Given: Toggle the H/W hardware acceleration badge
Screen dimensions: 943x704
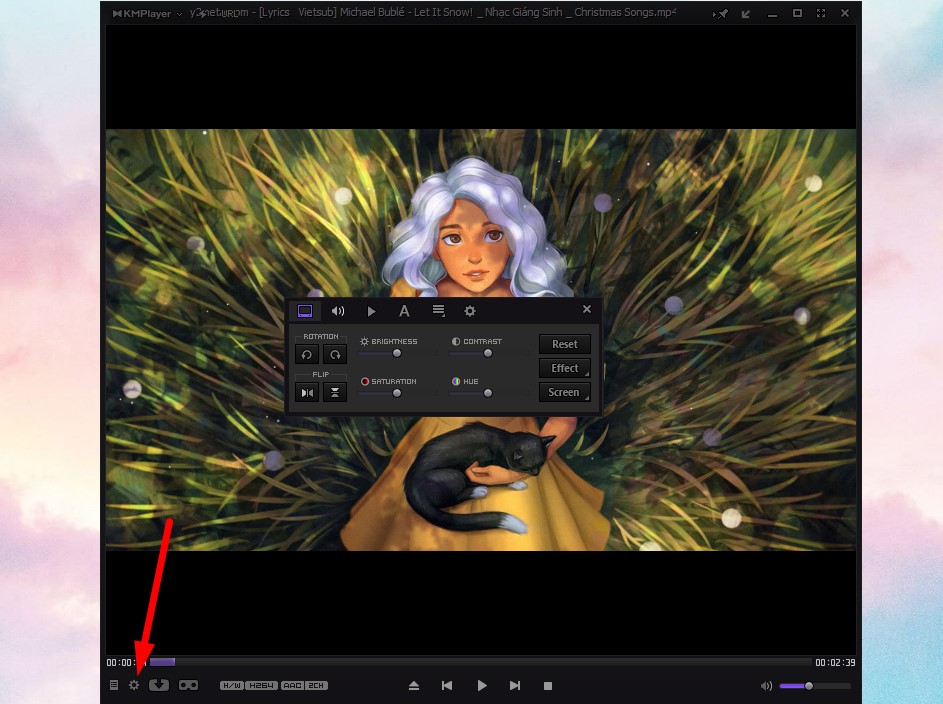Looking at the screenshot, I should 231,685.
